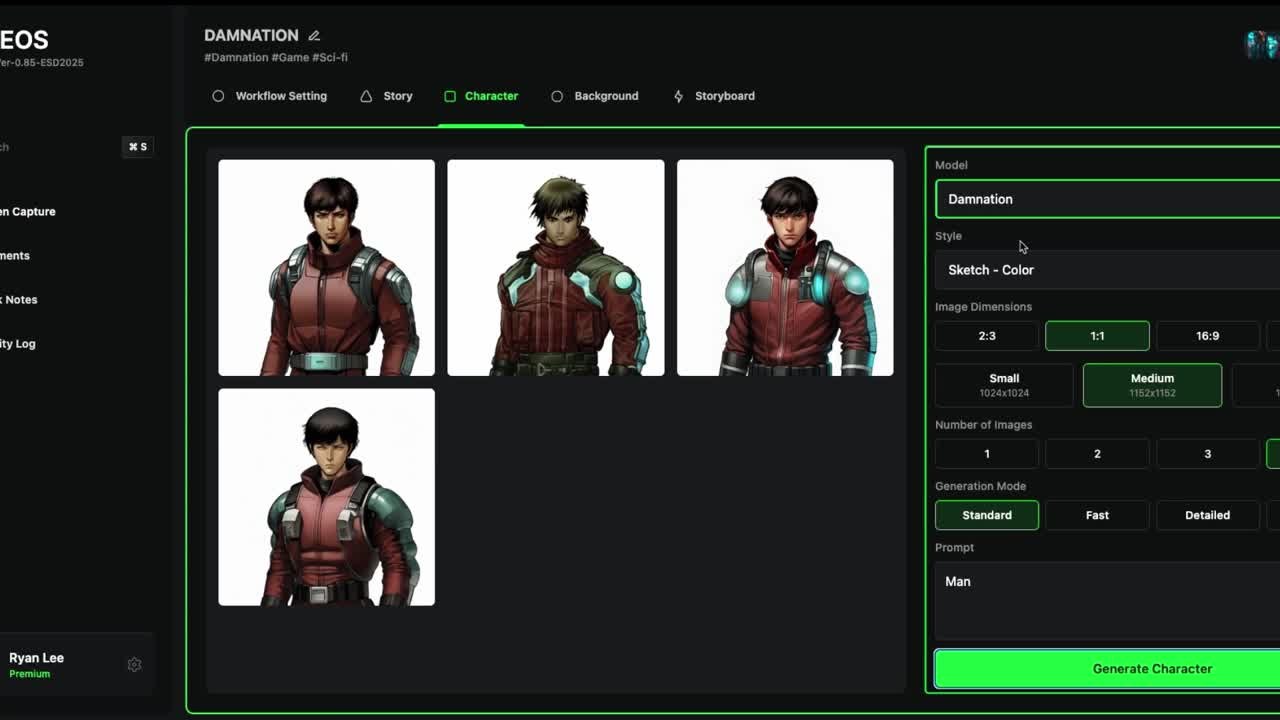The width and height of the screenshot is (1280, 720).
Task: Select the 2:3 image dimension
Action: (x=987, y=336)
